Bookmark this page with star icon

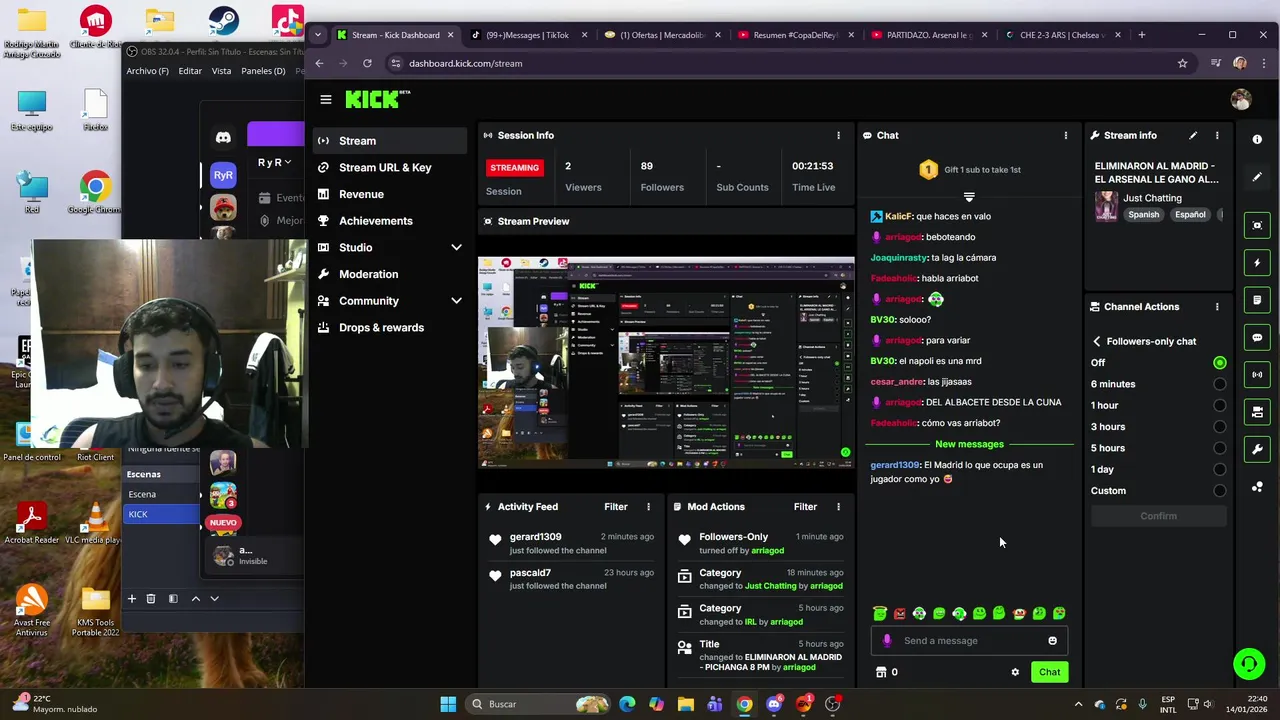[x=1182, y=63]
